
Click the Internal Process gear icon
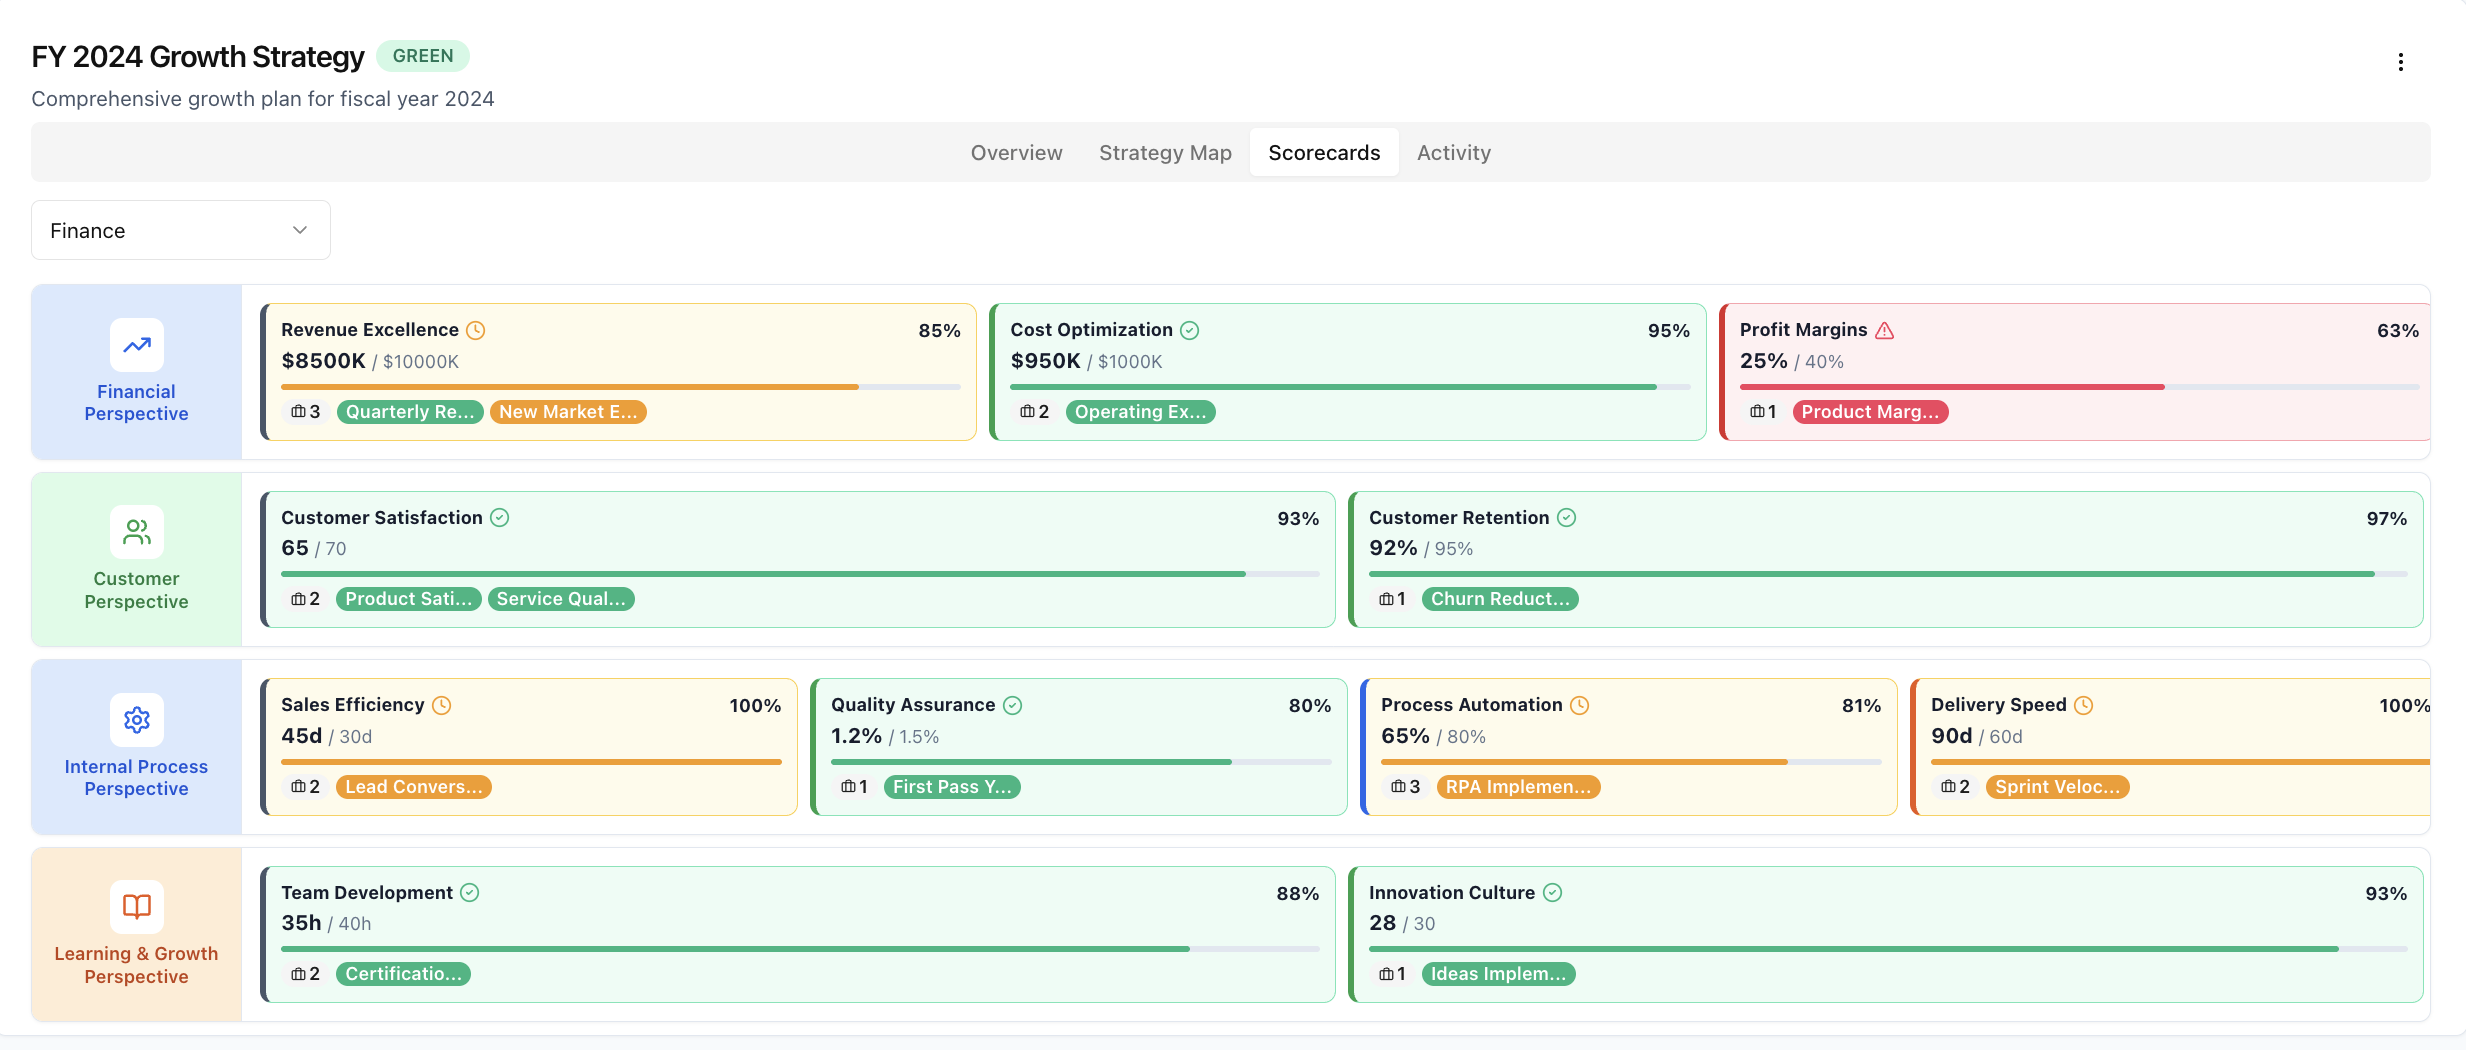[x=136, y=720]
